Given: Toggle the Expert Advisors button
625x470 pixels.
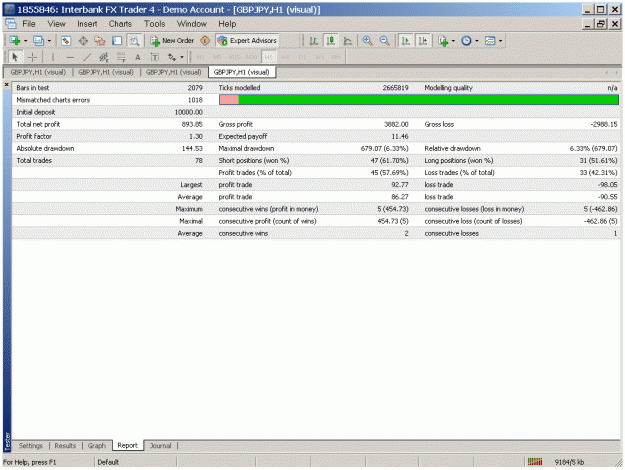Looking at the screenshot, I should 247,41.
